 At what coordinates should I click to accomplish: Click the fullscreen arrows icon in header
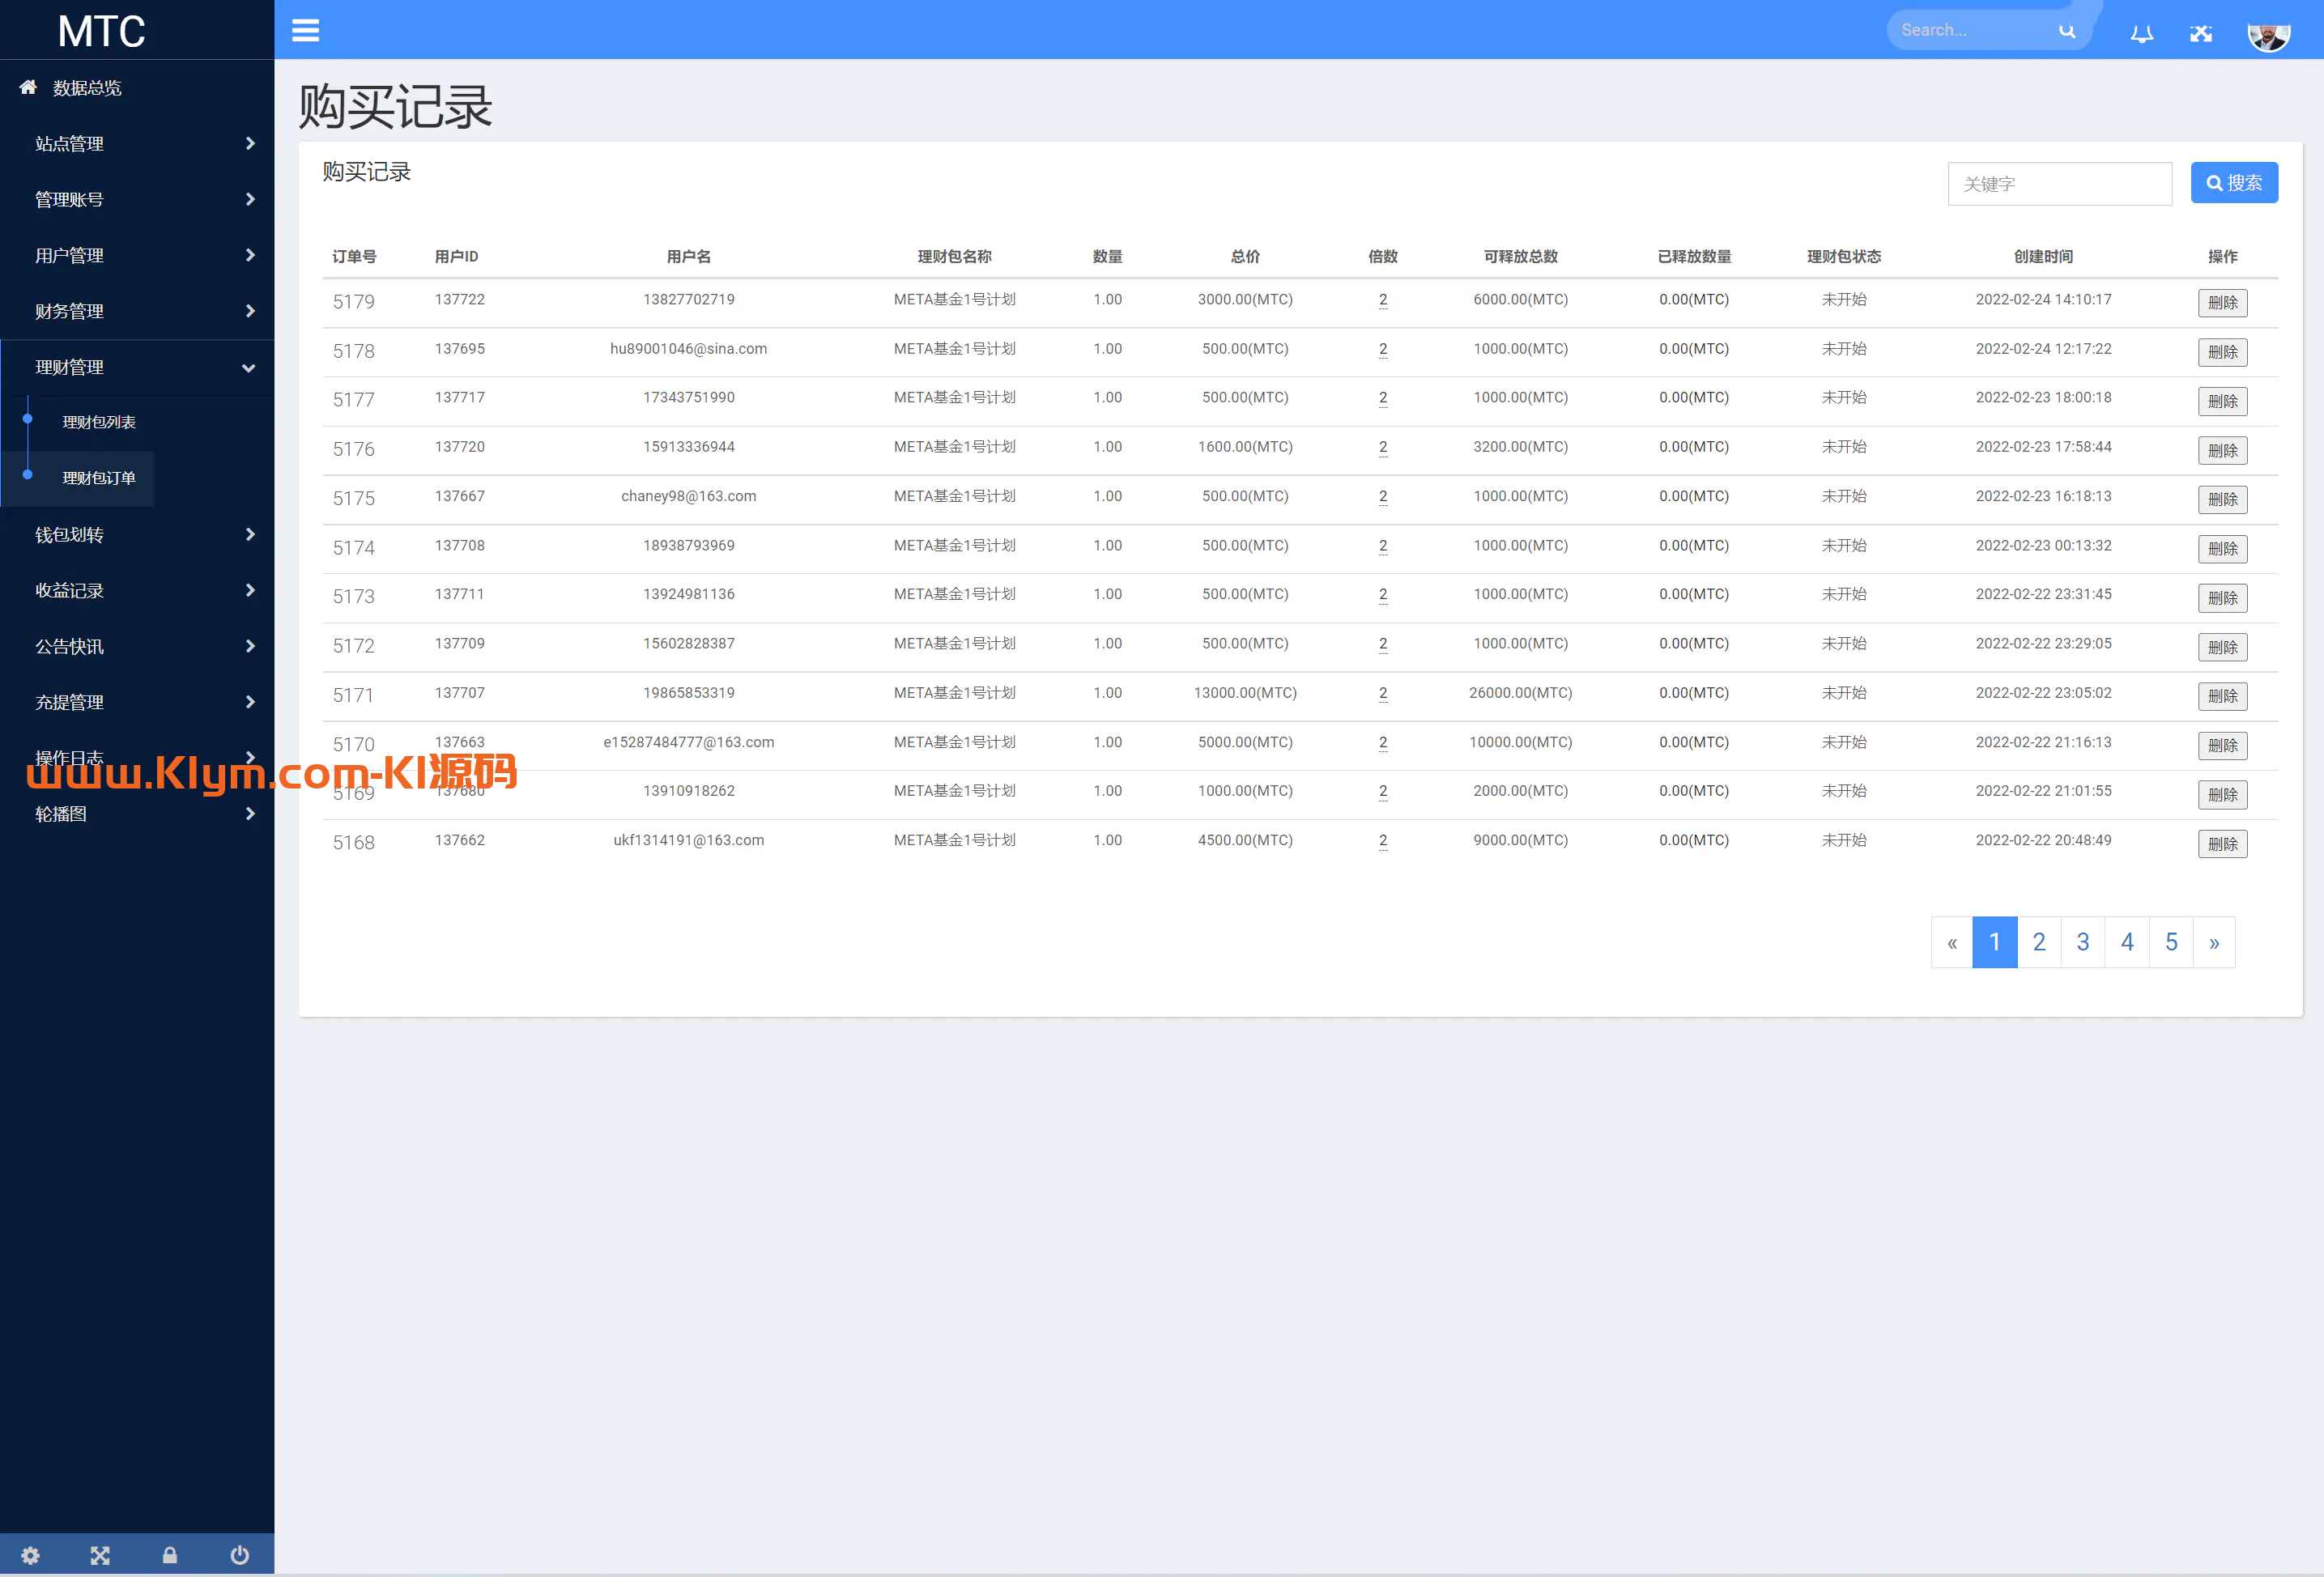point(2200,33)
